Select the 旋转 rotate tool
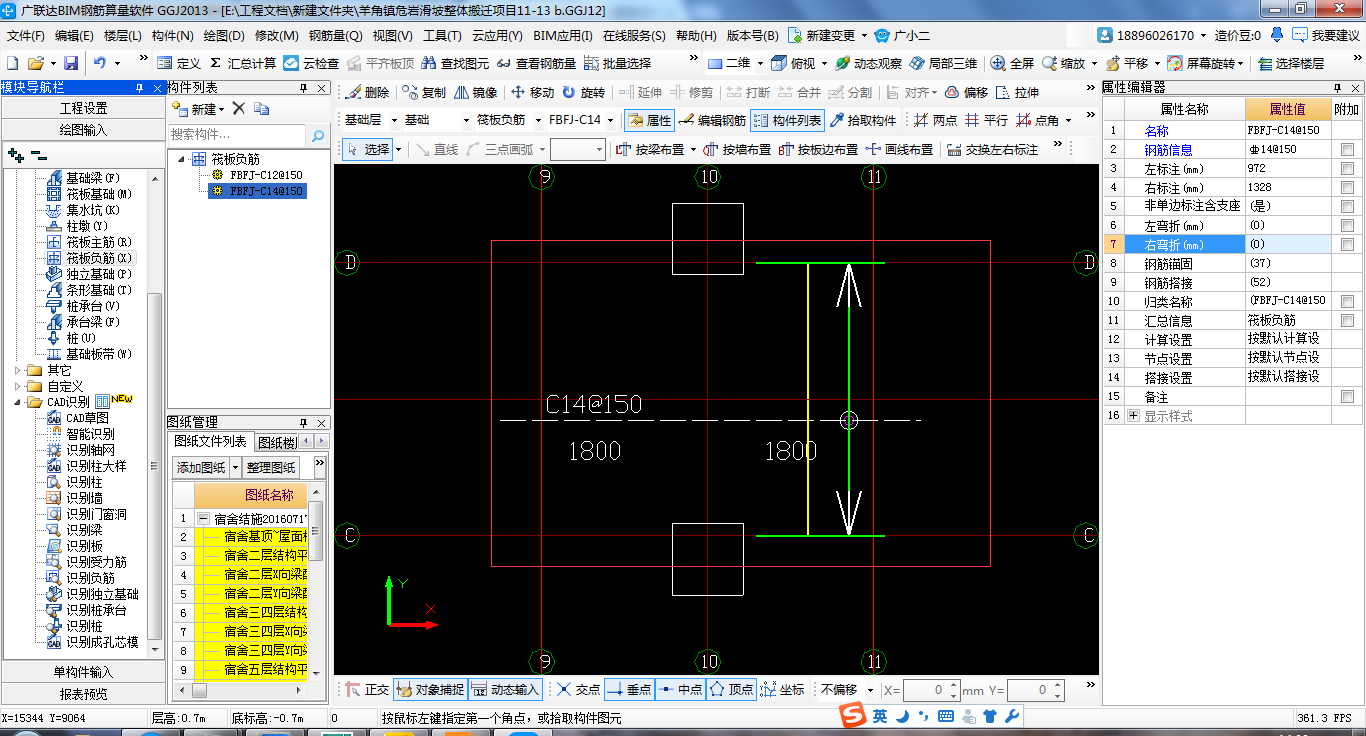Image resolution: width=1366 pixels, height=736 pixels. tap(583, 92)
